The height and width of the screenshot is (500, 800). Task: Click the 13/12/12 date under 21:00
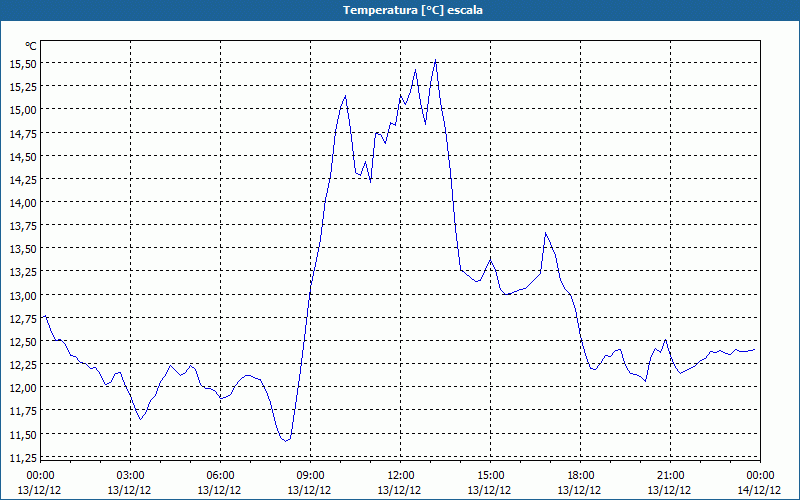[669, 490]
